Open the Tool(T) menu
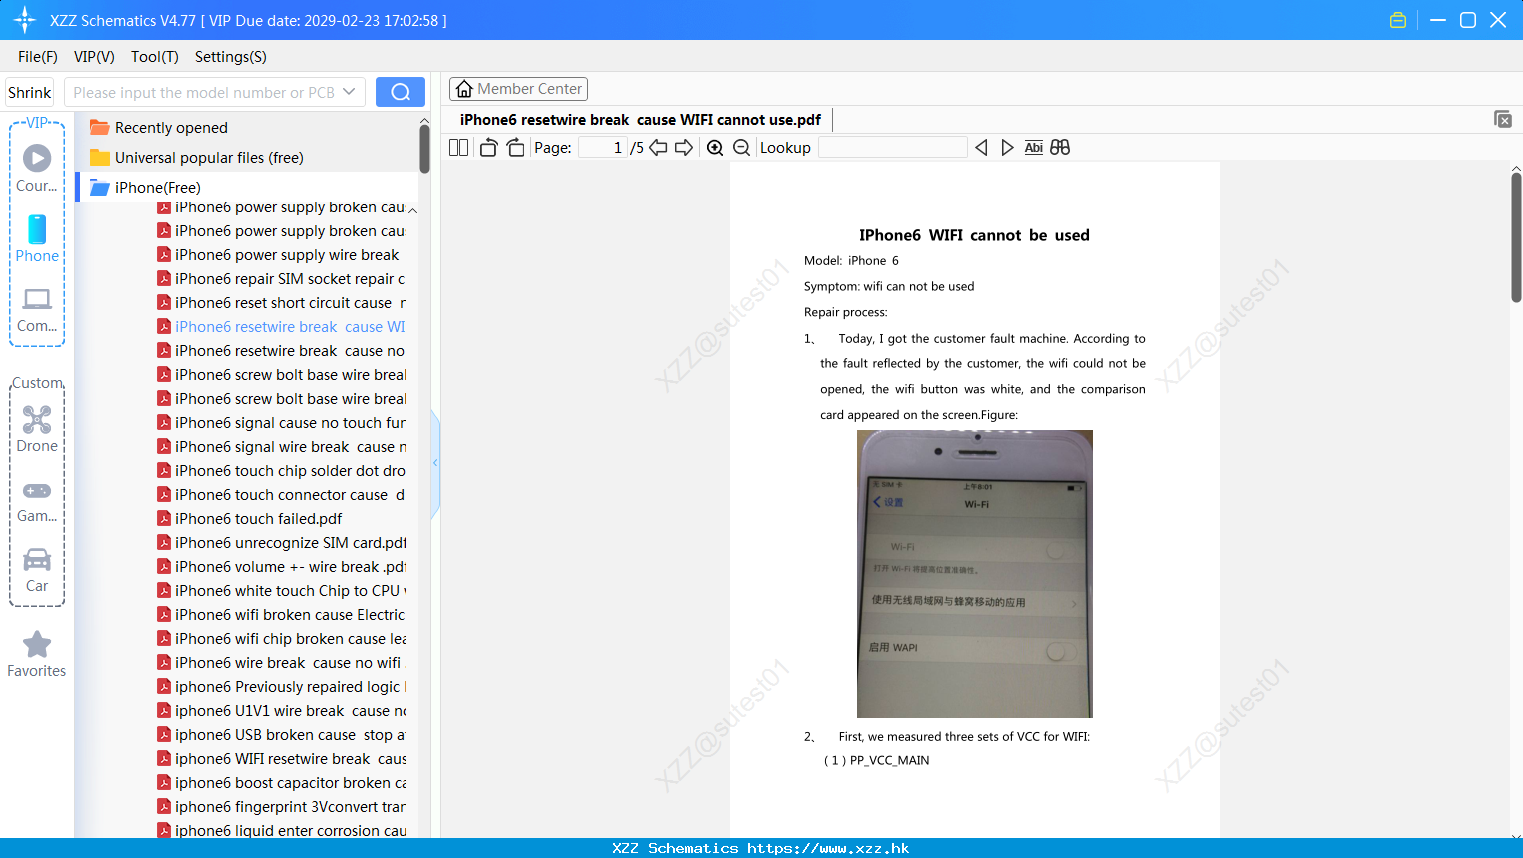The height and width of the screenshot is (858, 1523). pyautogui.click(x=155, y=57)
